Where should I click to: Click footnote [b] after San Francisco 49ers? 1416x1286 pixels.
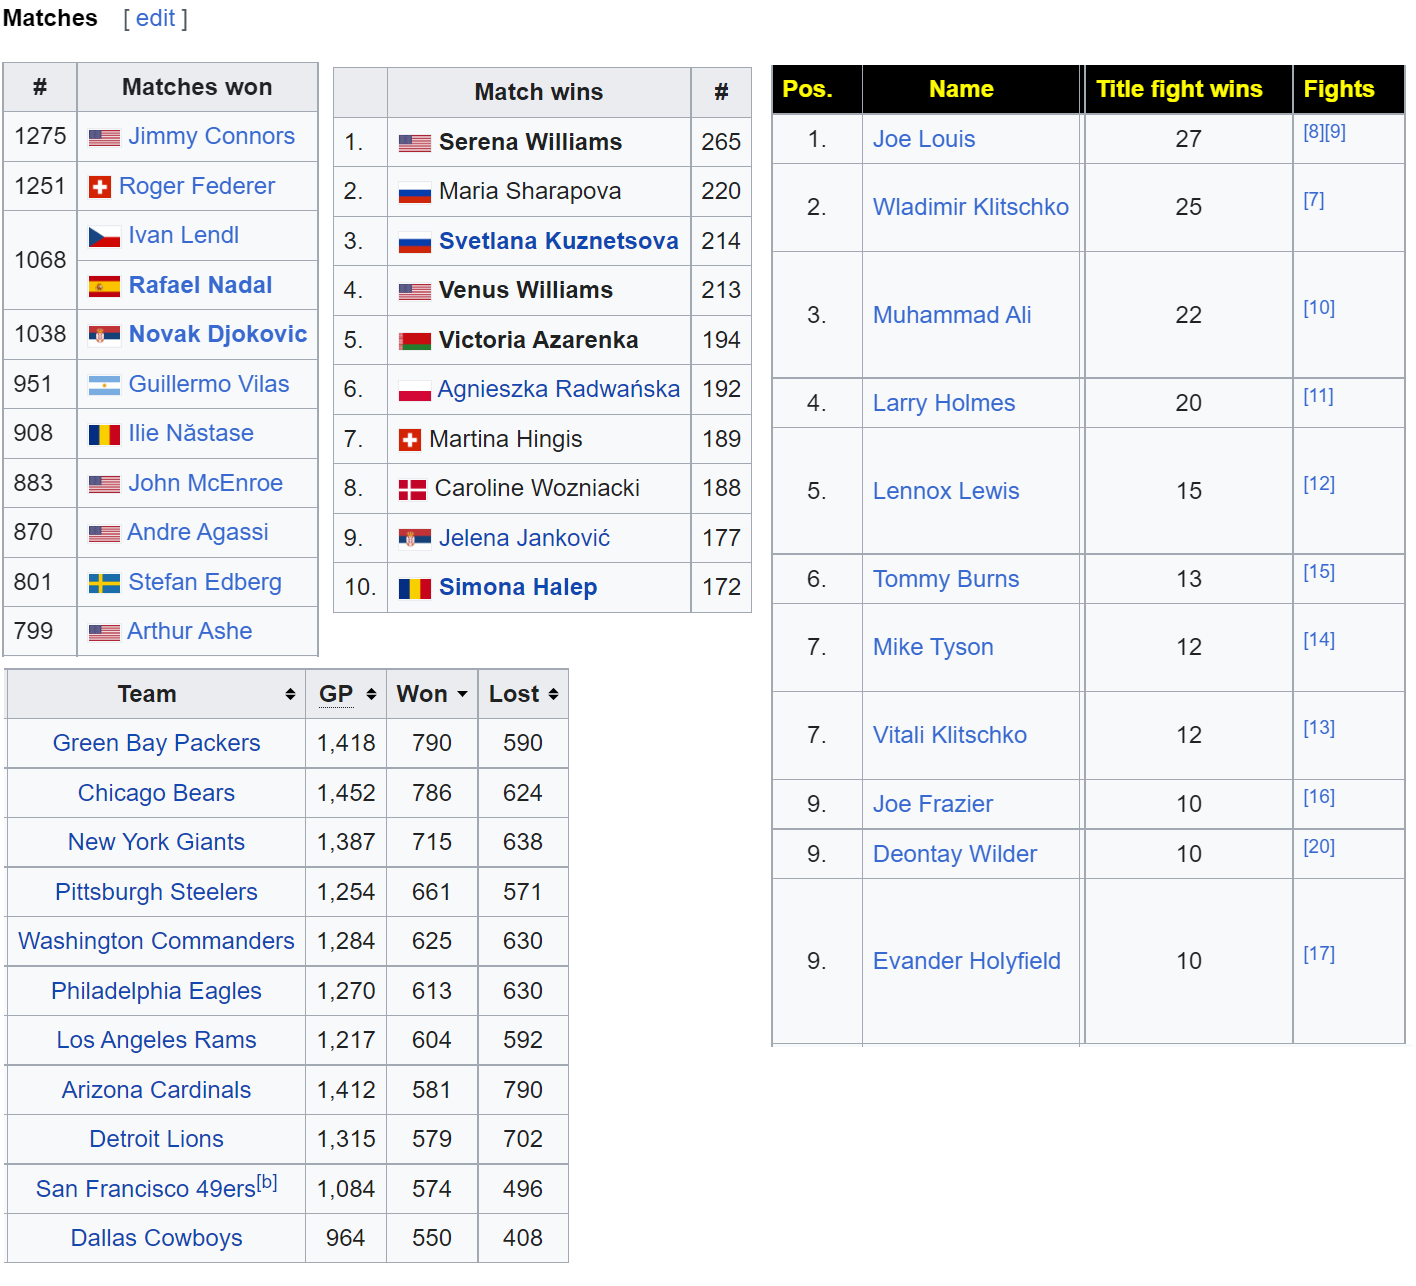(267, 1182)
